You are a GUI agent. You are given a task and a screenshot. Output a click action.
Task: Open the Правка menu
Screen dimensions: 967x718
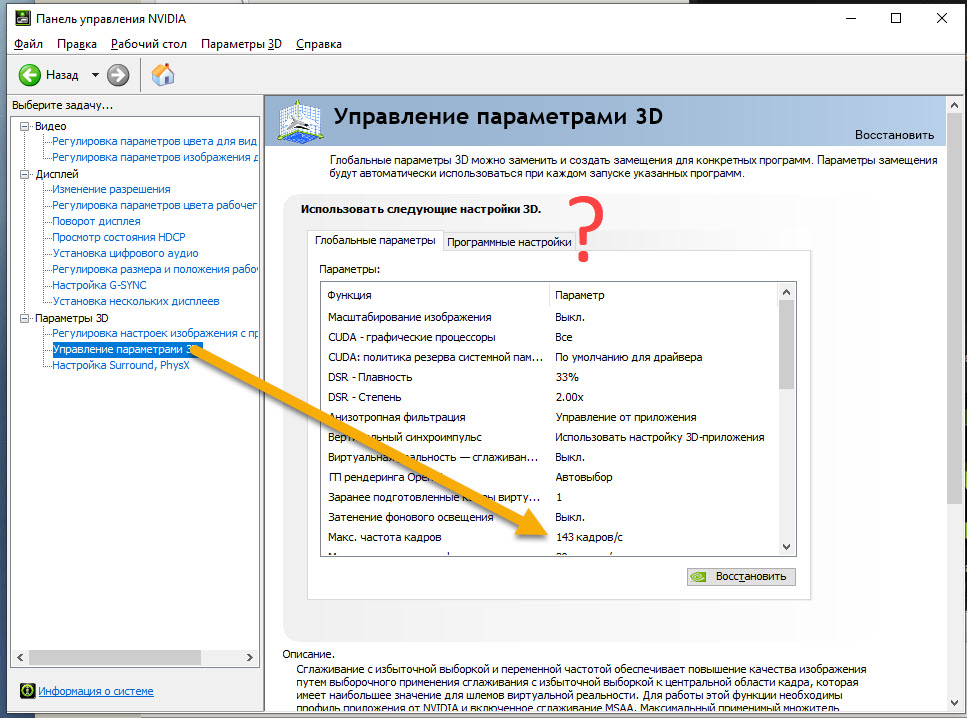click(x=76, y=44)
